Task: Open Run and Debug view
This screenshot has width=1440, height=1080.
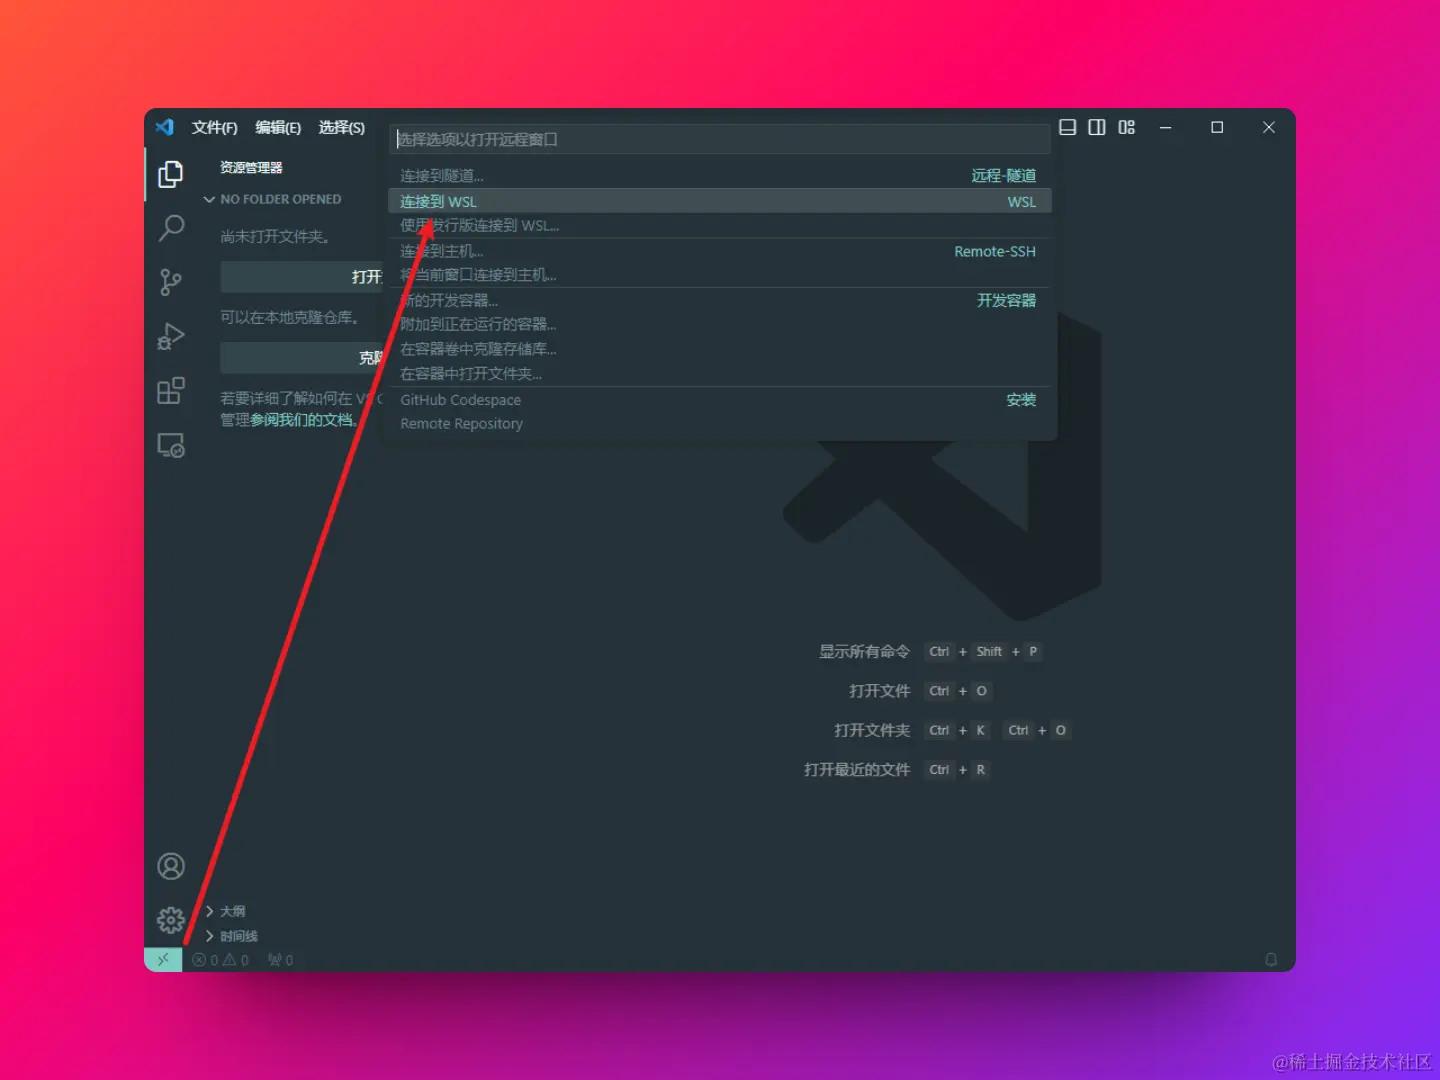Action: click(171, 336)
